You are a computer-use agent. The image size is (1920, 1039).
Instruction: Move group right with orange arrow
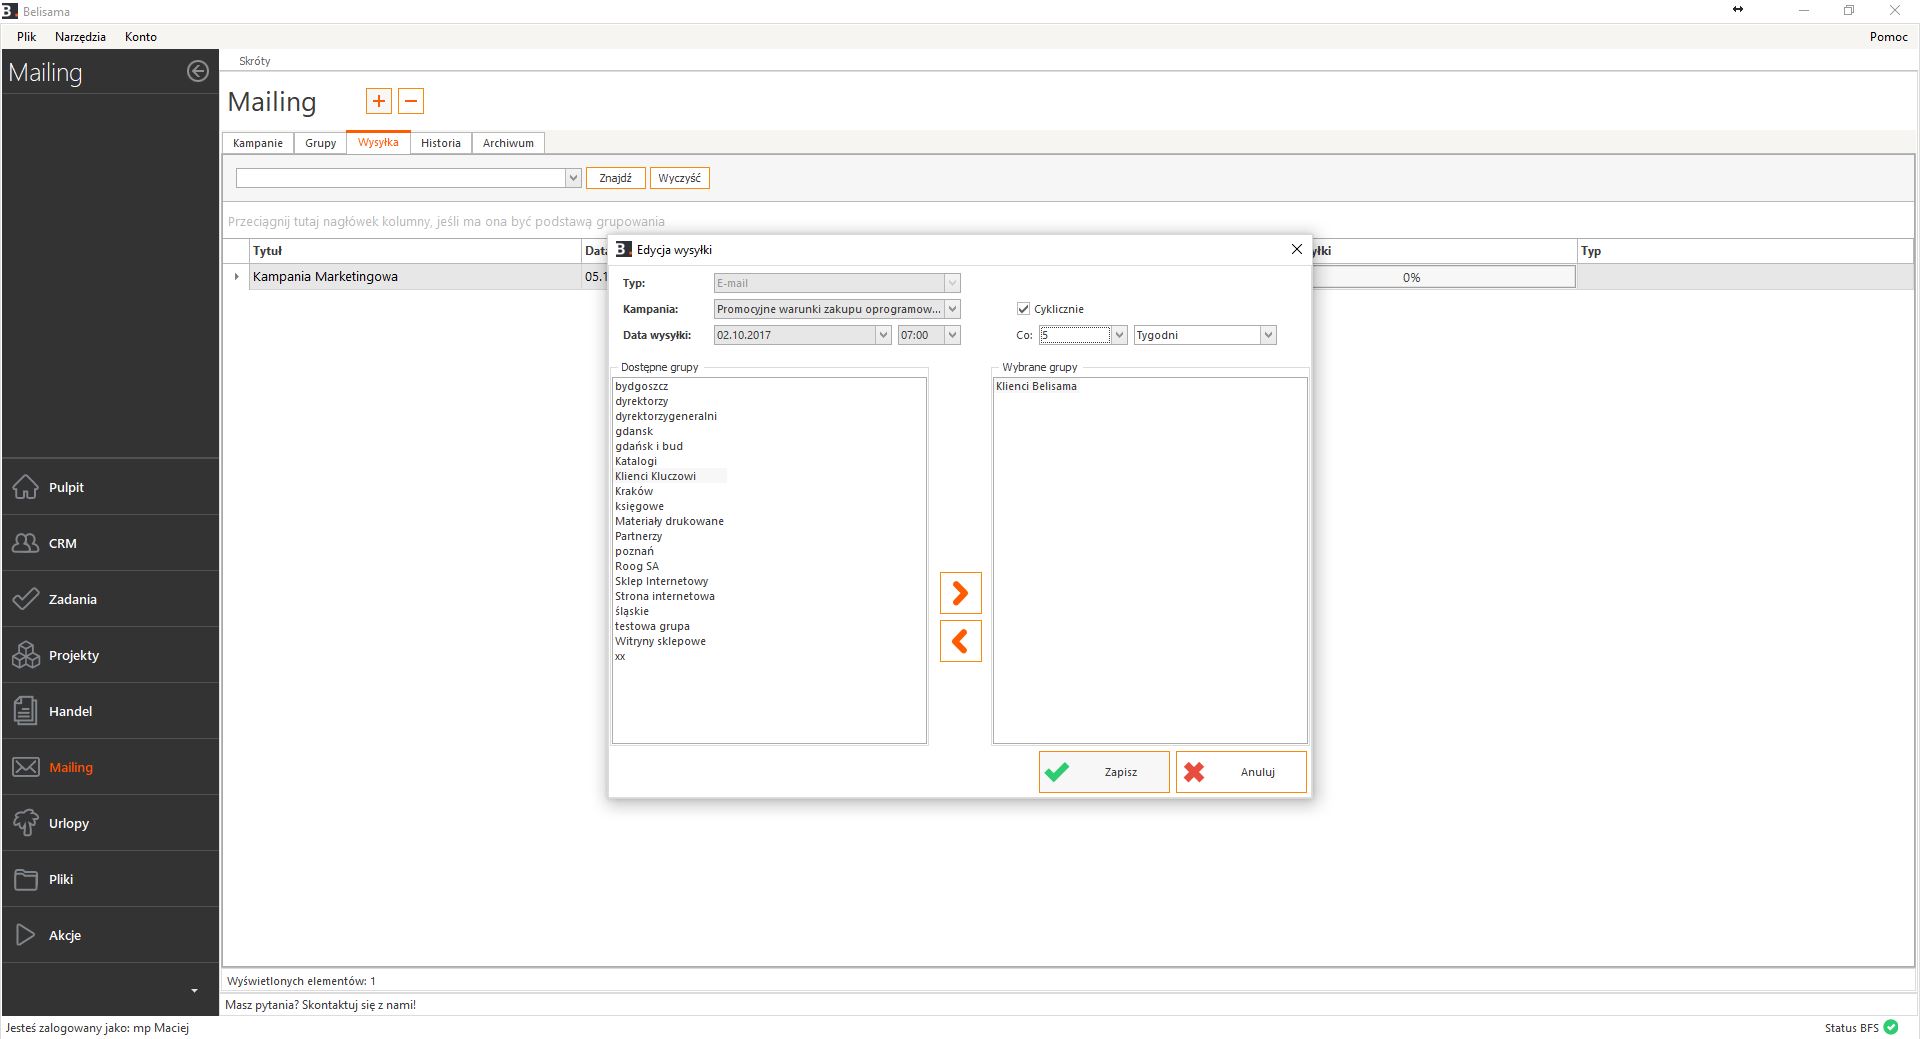pos(960,593)
